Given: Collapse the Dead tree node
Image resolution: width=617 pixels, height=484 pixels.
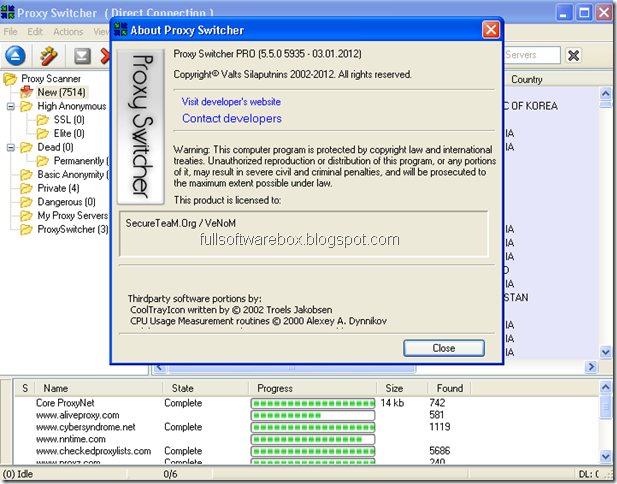Looking at the screenshot, I should coord(11,148).
